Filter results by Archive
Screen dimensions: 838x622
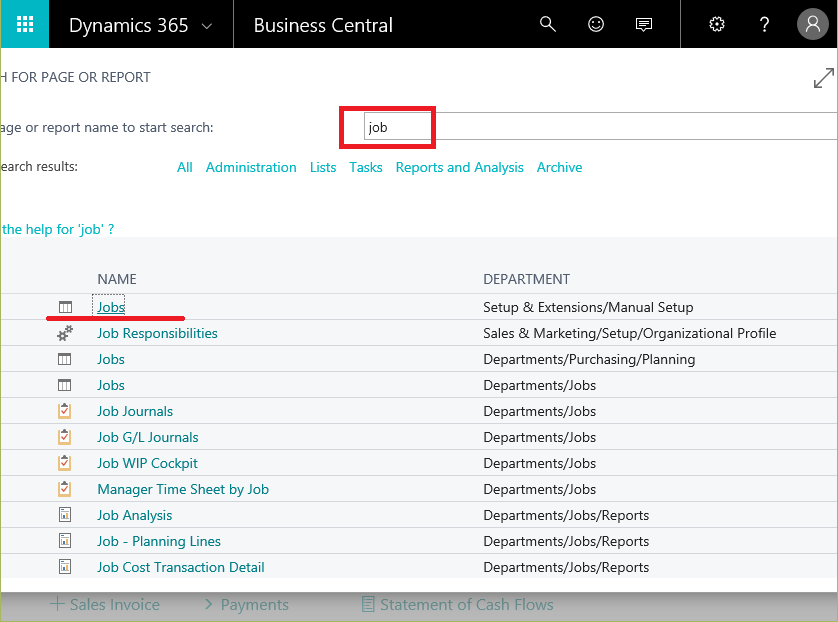click(x=559, y=167)
